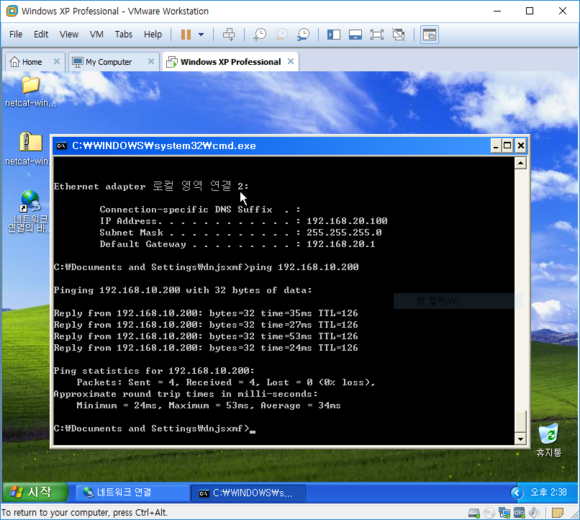Click the Send Ctrl+Alt+Del icon
The image size is (580, 520).
click(x=229, y=35)
